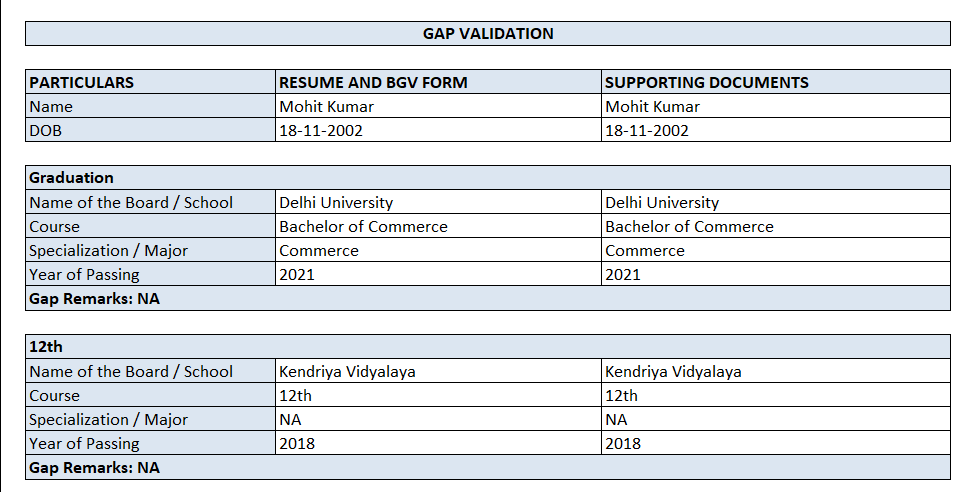The height and width of the screenshot is (492, 967).
Task: Select the GAP VALIDATION title cell
Action: click(488, 34)
